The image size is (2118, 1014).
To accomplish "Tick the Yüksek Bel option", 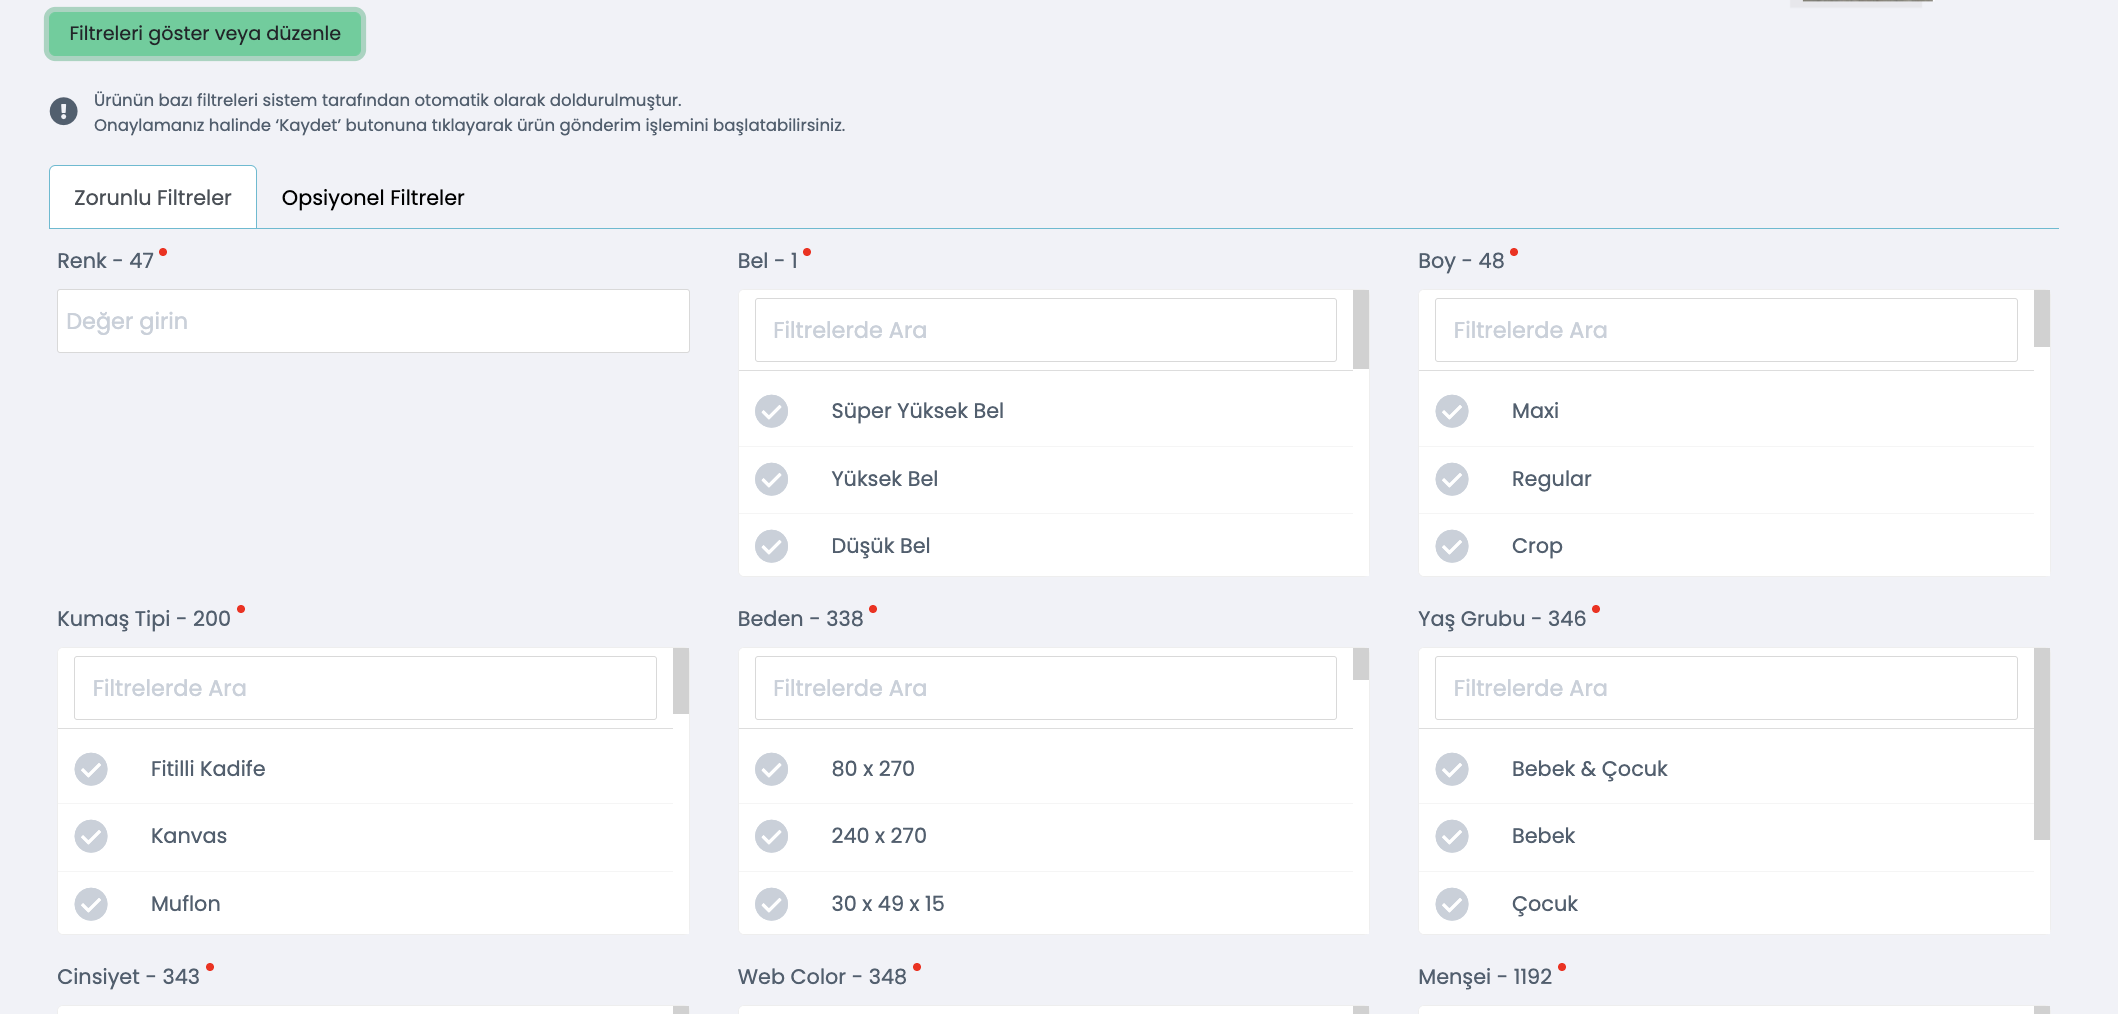I will (x=771, y=479).
